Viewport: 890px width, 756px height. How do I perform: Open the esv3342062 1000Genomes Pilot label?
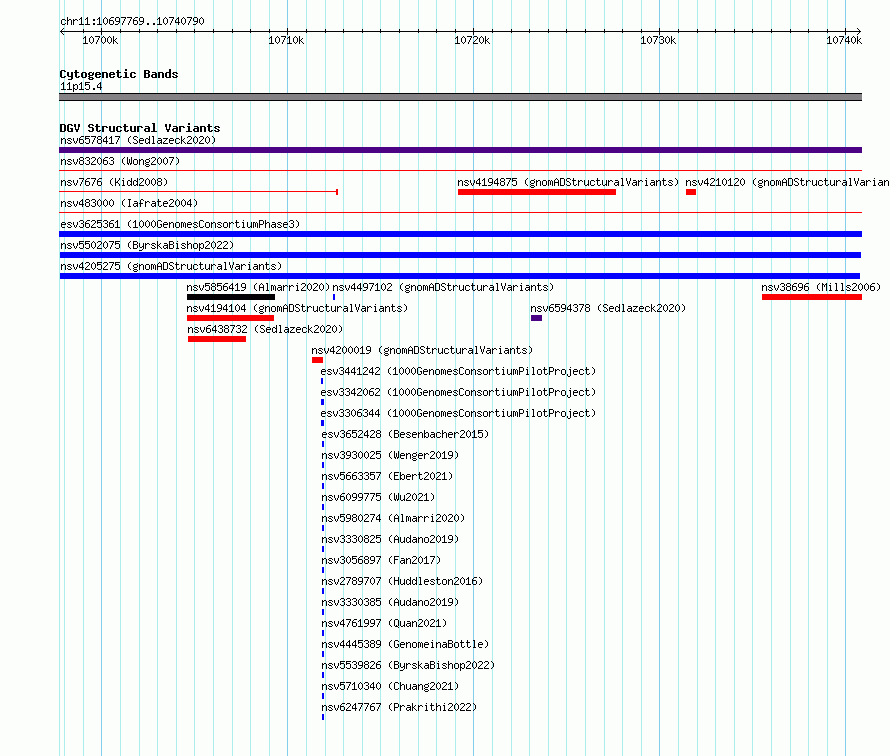pyautogui.click(x=458, y=392)
